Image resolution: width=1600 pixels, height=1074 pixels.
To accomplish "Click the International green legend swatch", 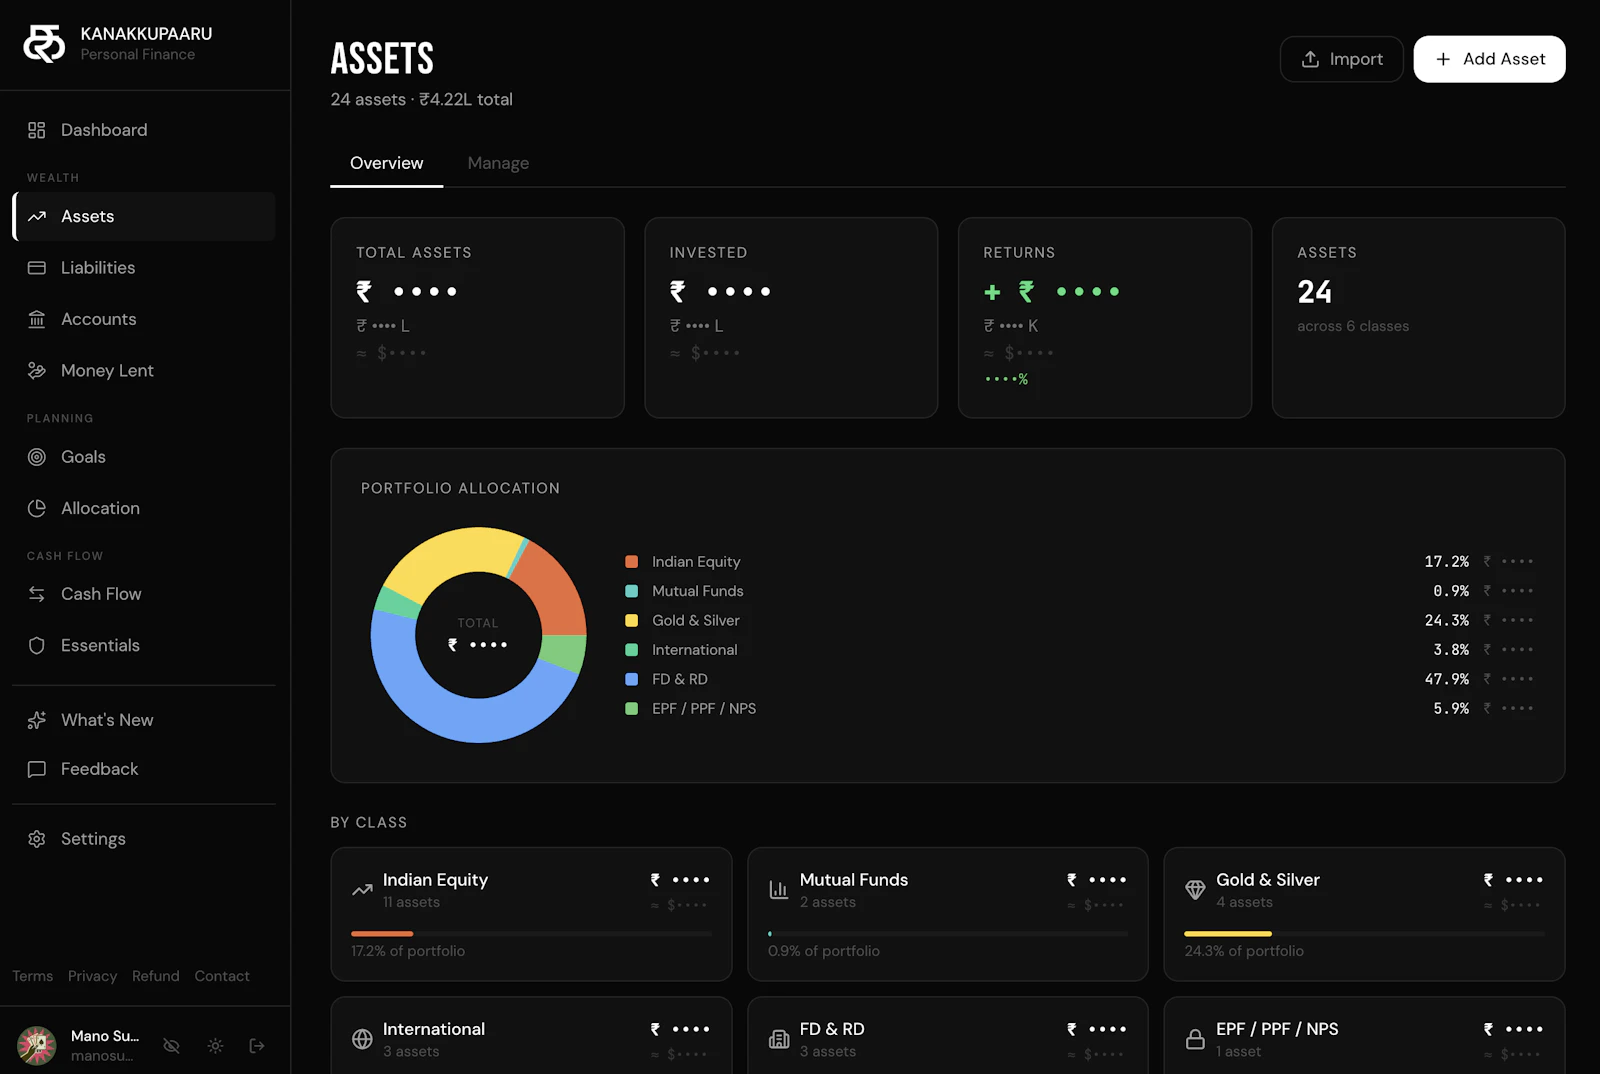I will [631, 650].
